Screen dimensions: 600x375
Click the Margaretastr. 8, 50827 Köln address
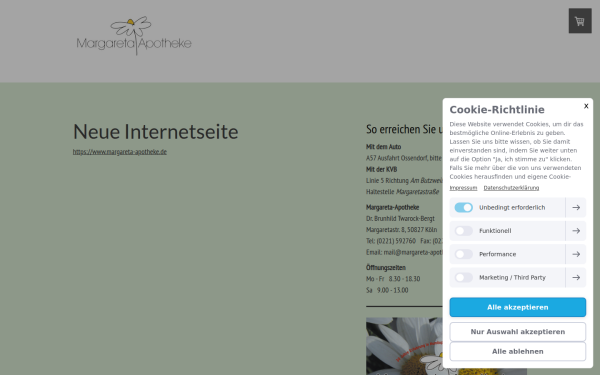401,230
